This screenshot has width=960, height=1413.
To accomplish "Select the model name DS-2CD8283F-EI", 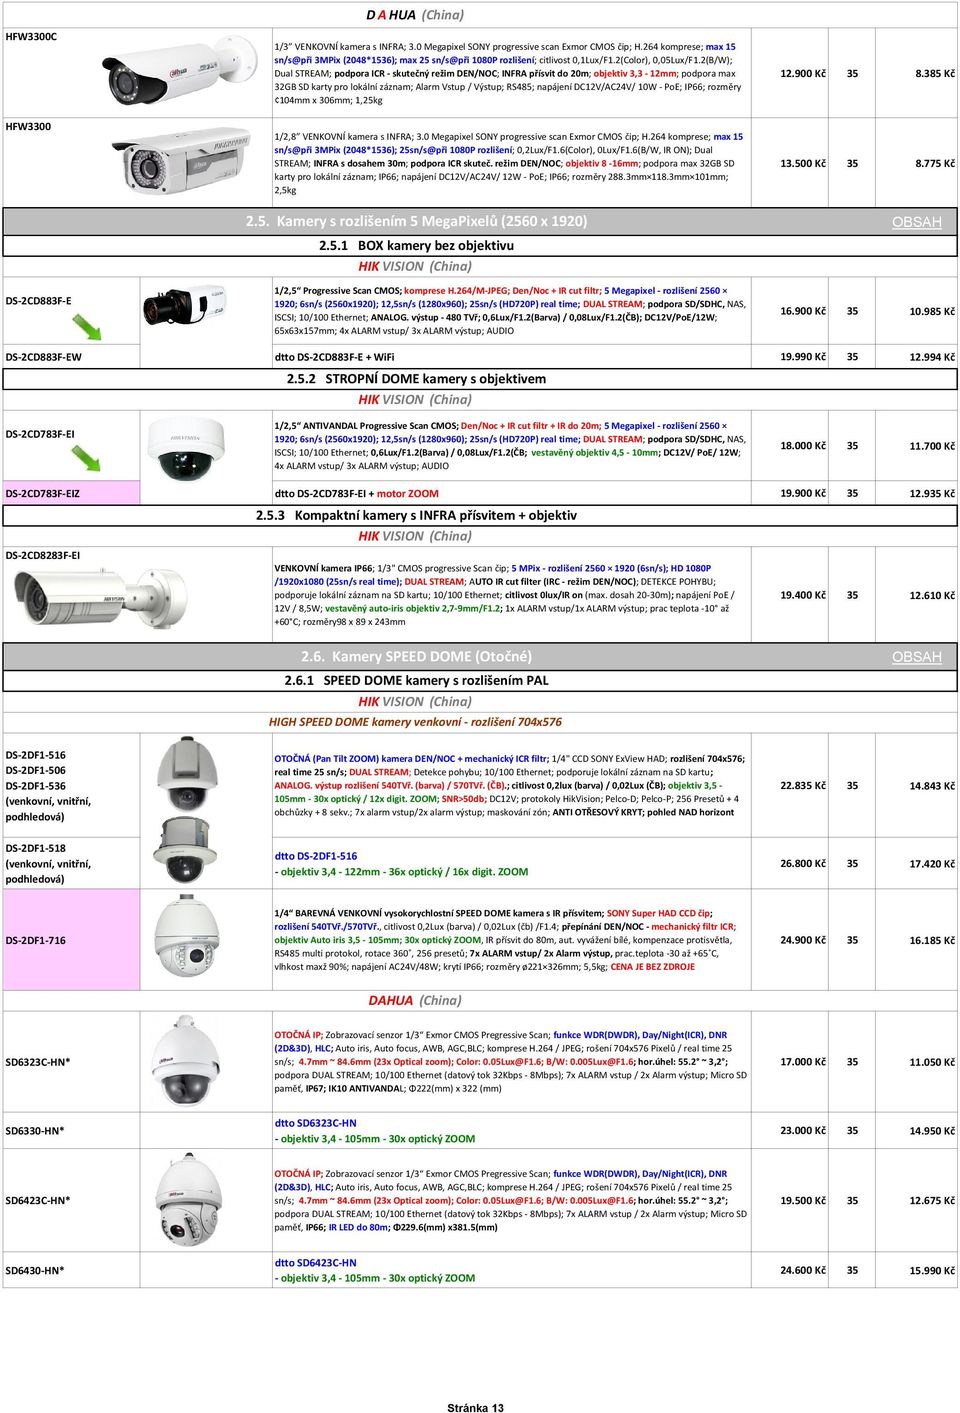I will (43, 555).
